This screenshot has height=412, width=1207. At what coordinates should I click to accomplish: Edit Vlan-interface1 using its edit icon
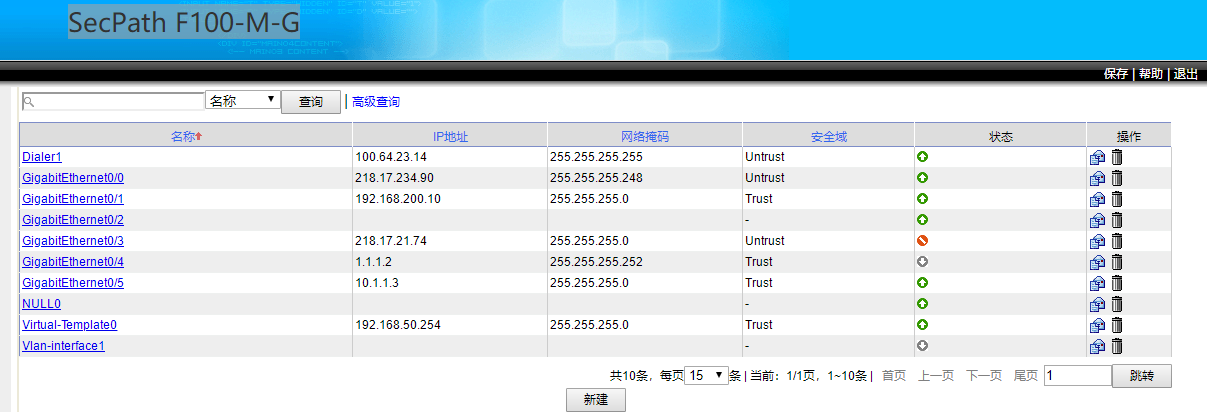(1097, 346)
